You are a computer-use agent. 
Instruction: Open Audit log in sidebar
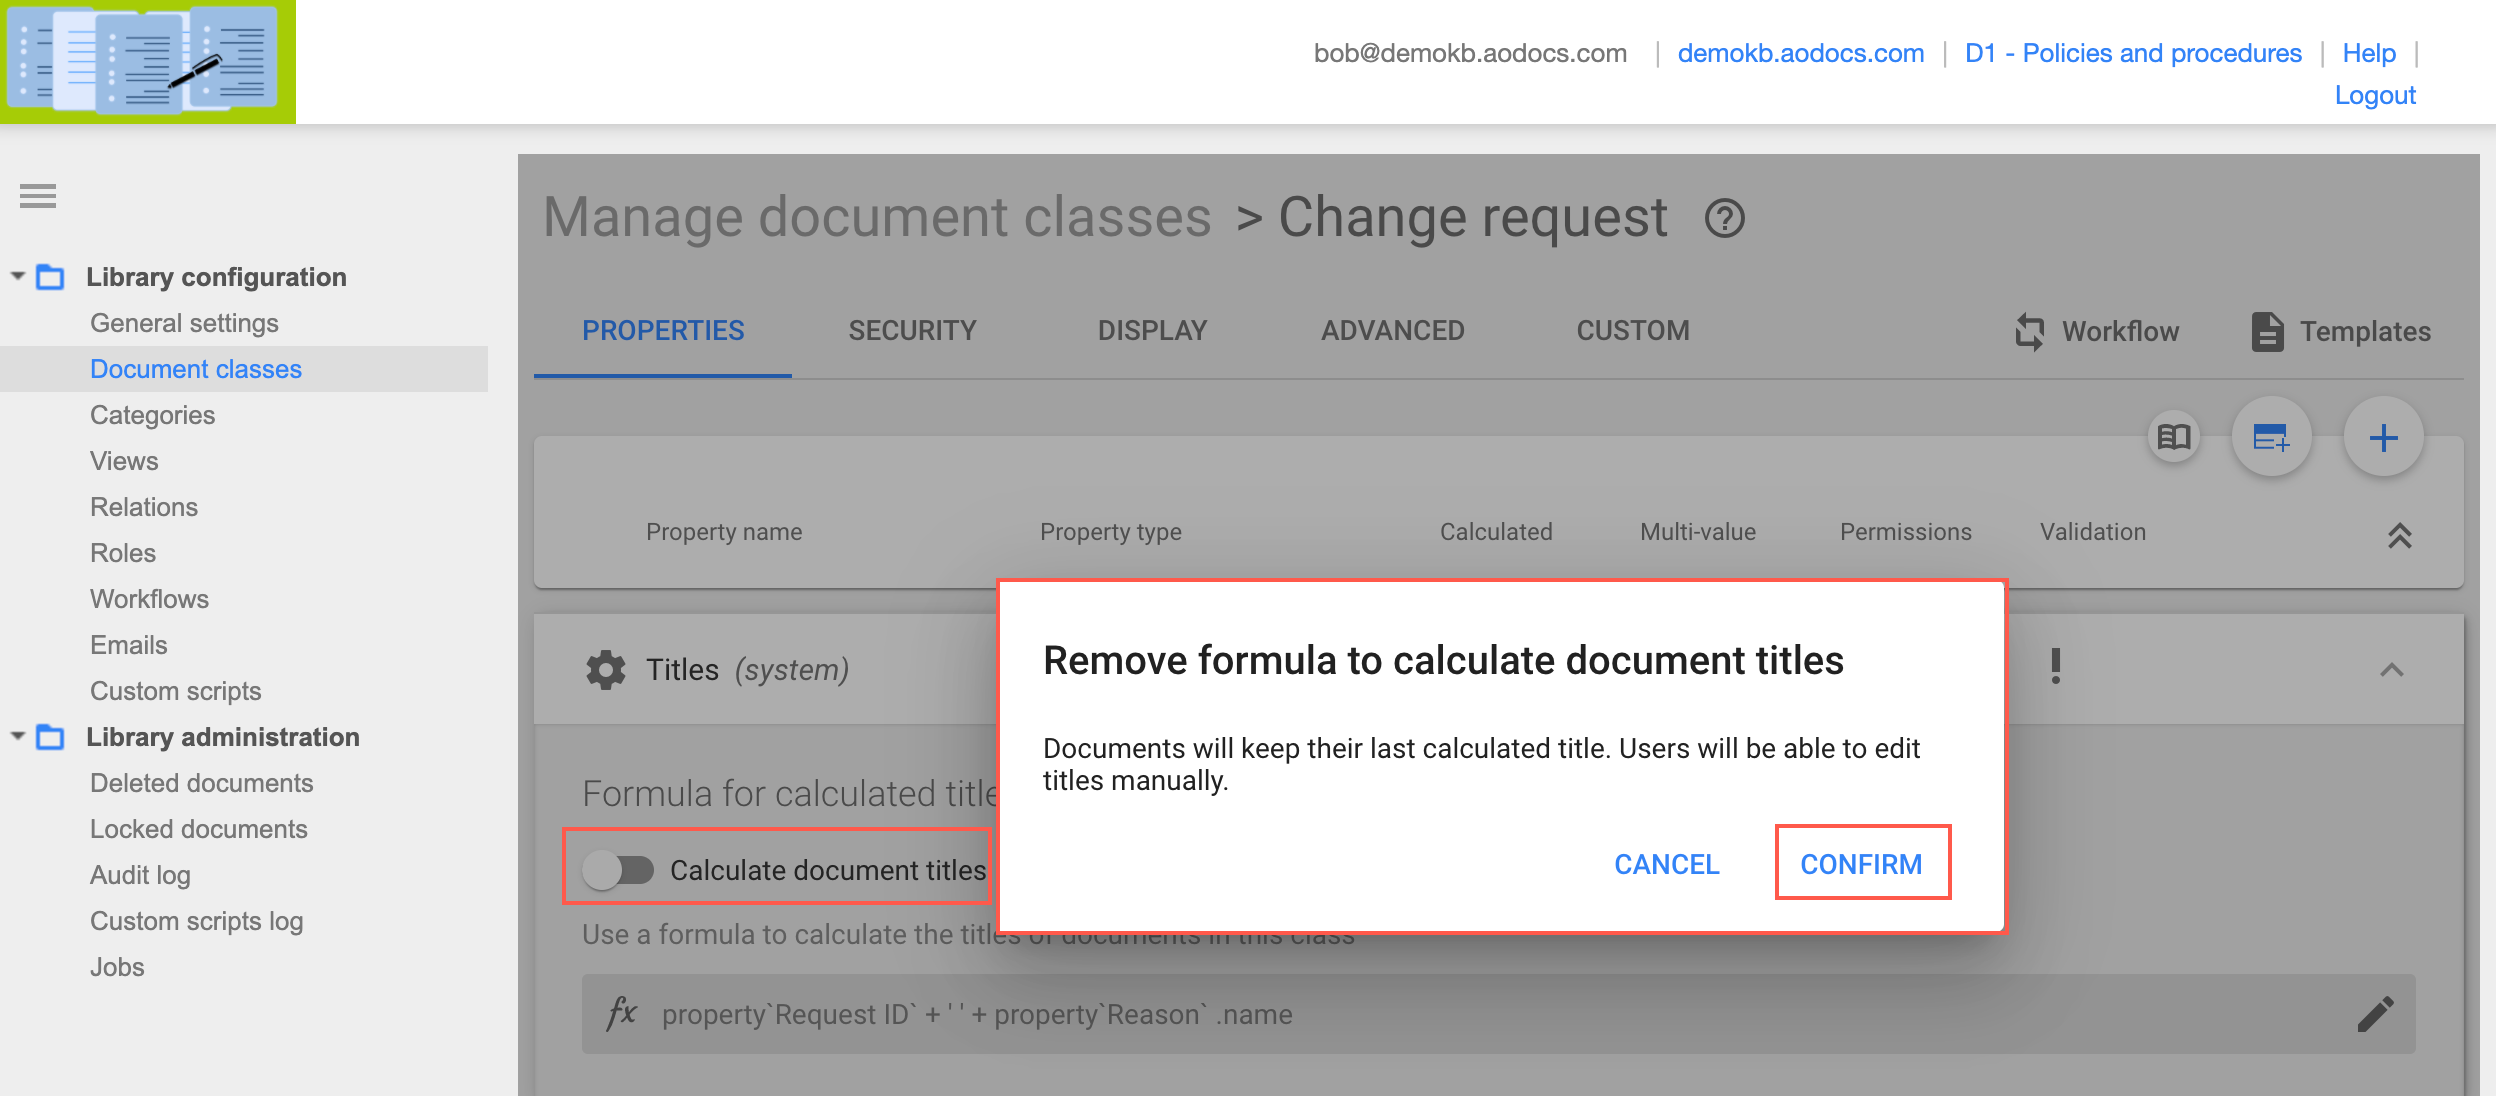pos(140,875)
